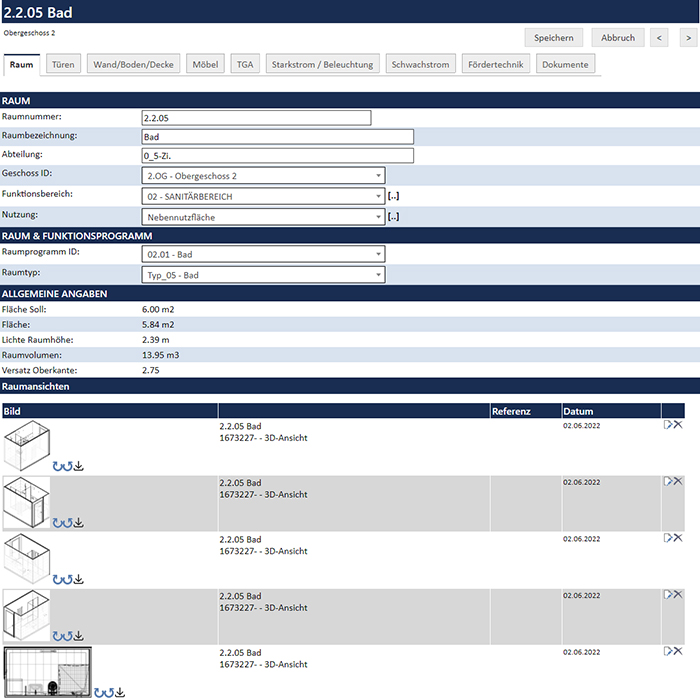Open the Raumprogramm ID dropdown

(x=263, y=254)
